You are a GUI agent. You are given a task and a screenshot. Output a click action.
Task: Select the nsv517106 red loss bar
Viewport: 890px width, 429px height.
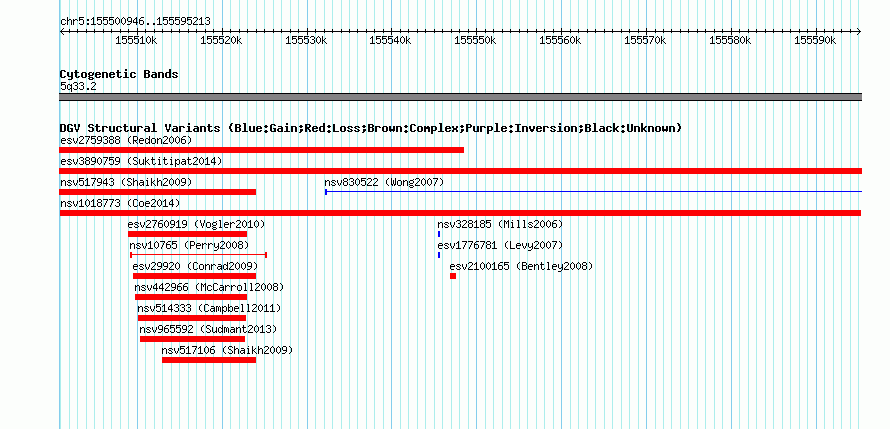[209, 360]
